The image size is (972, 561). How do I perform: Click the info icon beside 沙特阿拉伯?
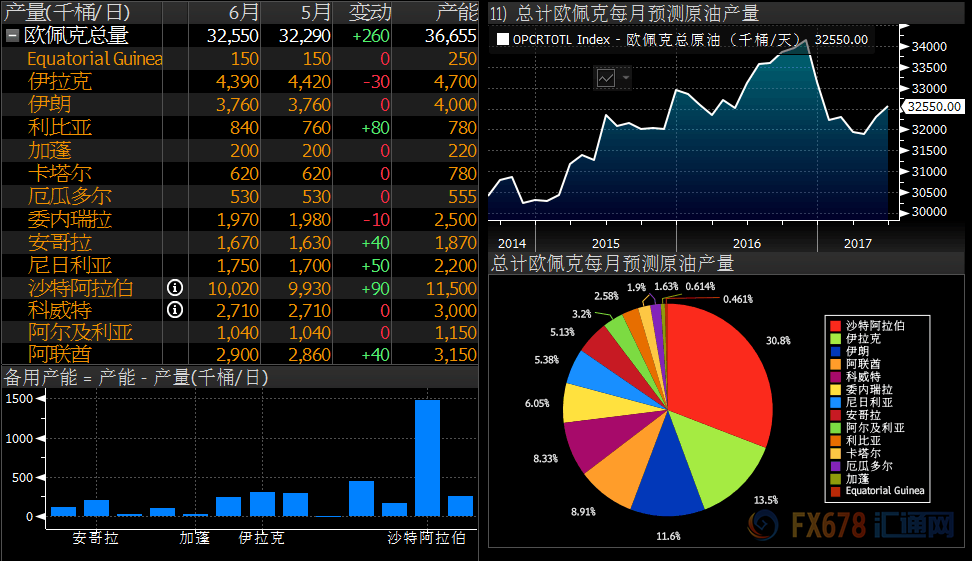pyautogui.click(x=175, y=288)
